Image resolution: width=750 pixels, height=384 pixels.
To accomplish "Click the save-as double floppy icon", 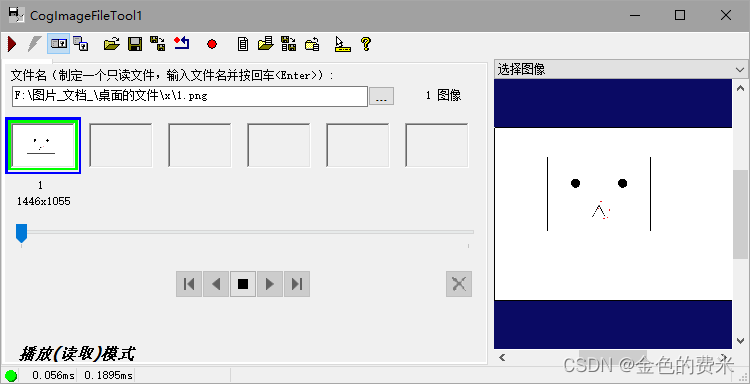I will pyautogui.click(x=157, y=44).
